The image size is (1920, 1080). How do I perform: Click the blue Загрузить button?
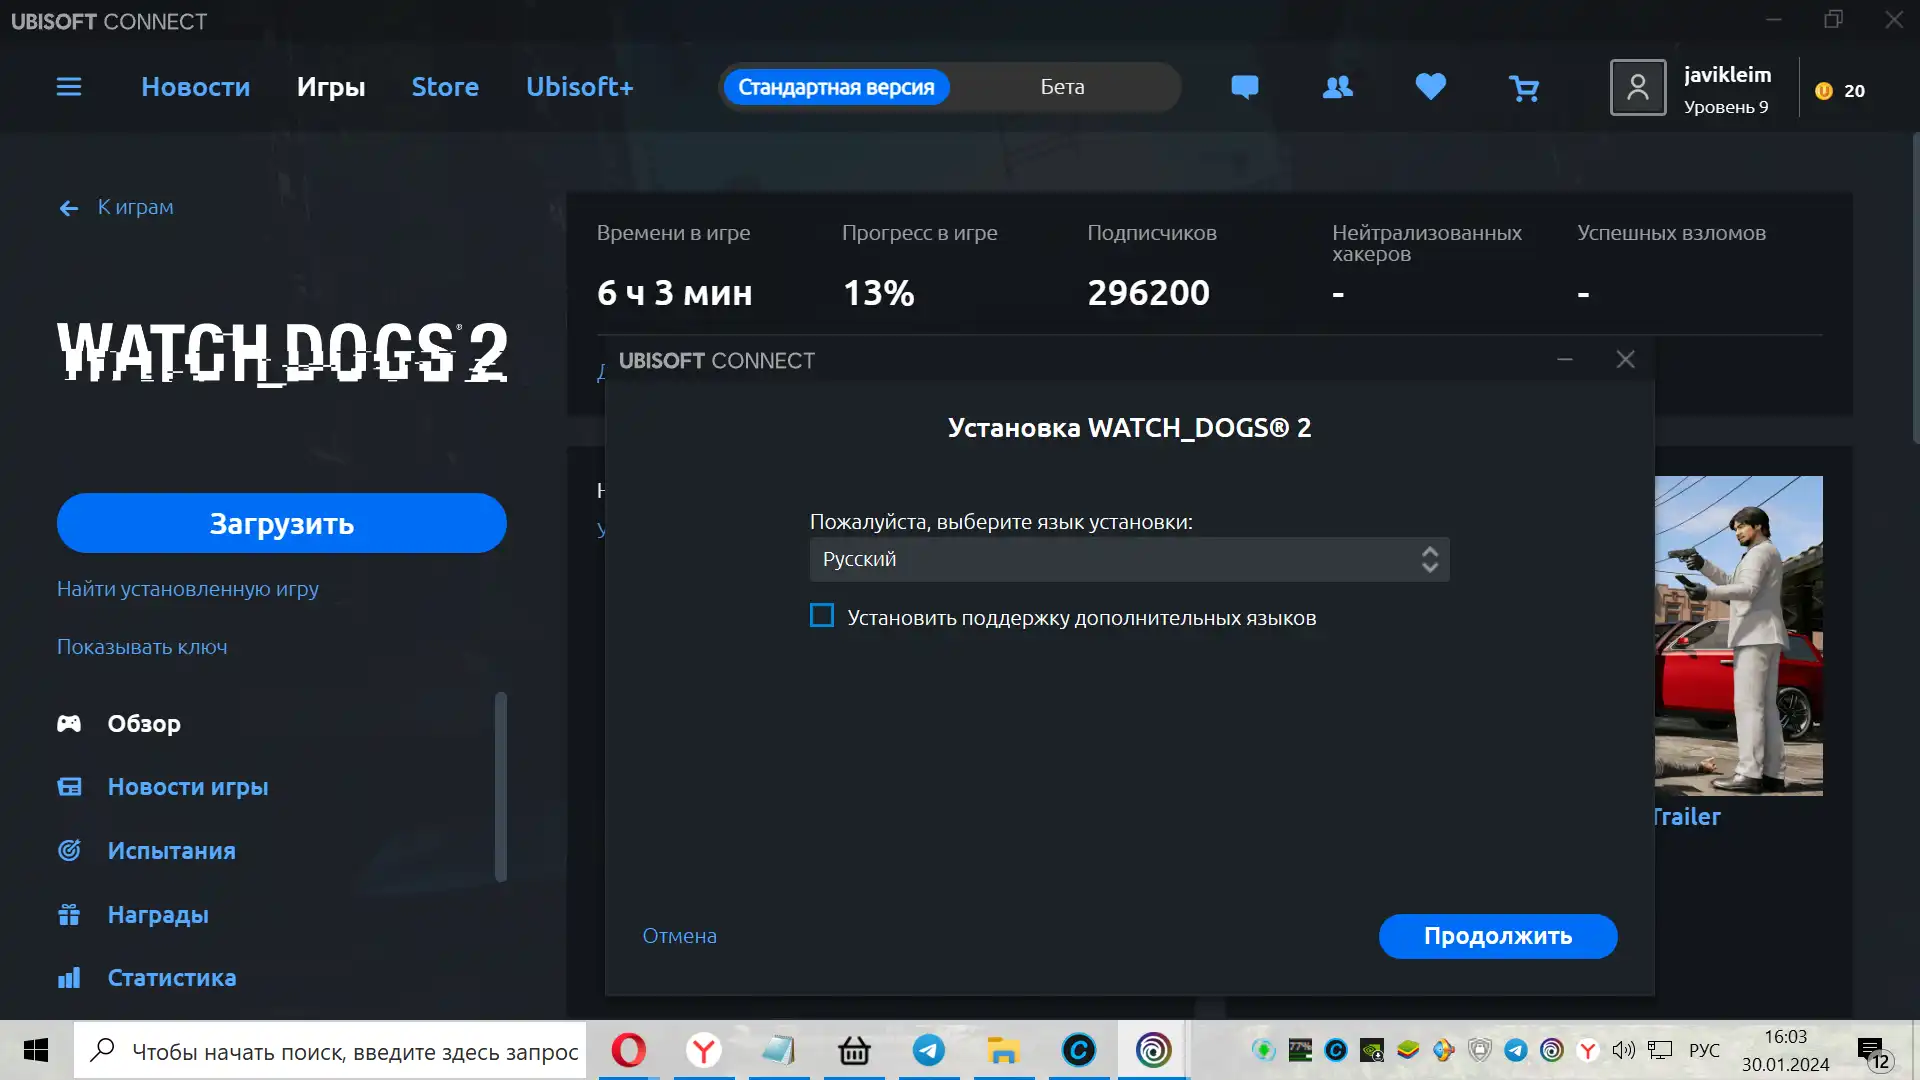pos(282,523)
